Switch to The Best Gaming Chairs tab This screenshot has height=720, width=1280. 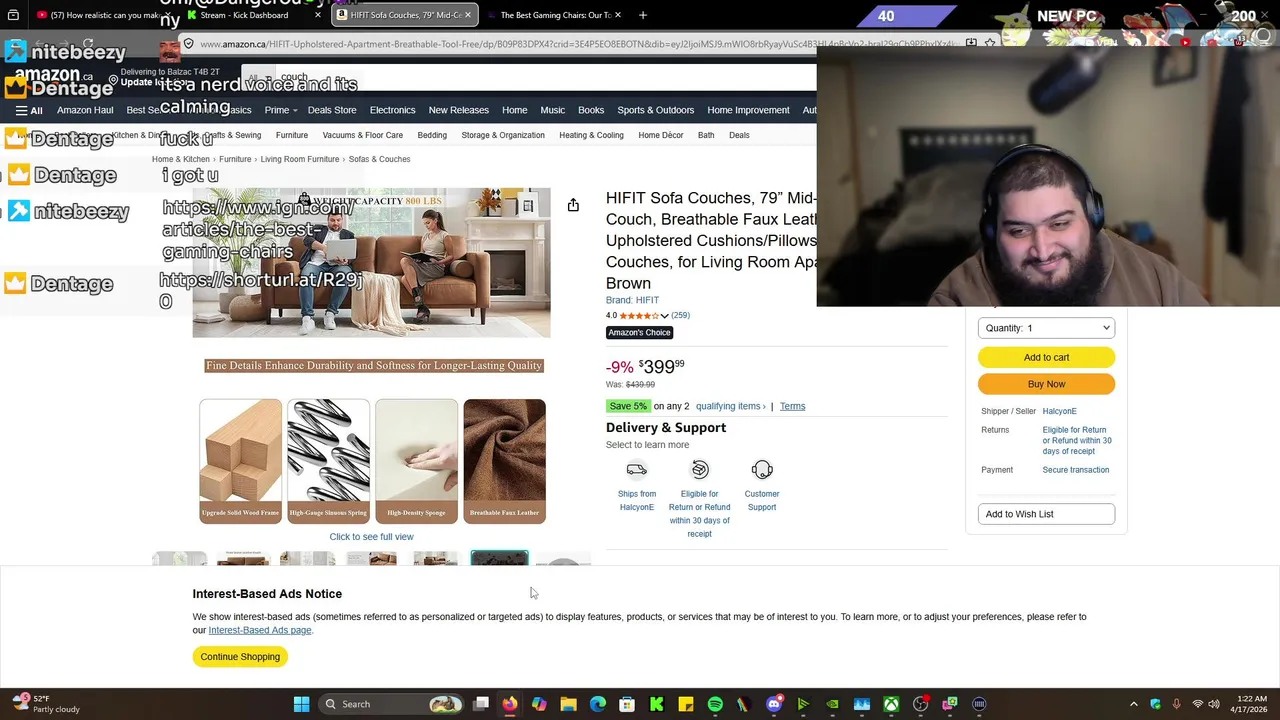pos(555,15)
